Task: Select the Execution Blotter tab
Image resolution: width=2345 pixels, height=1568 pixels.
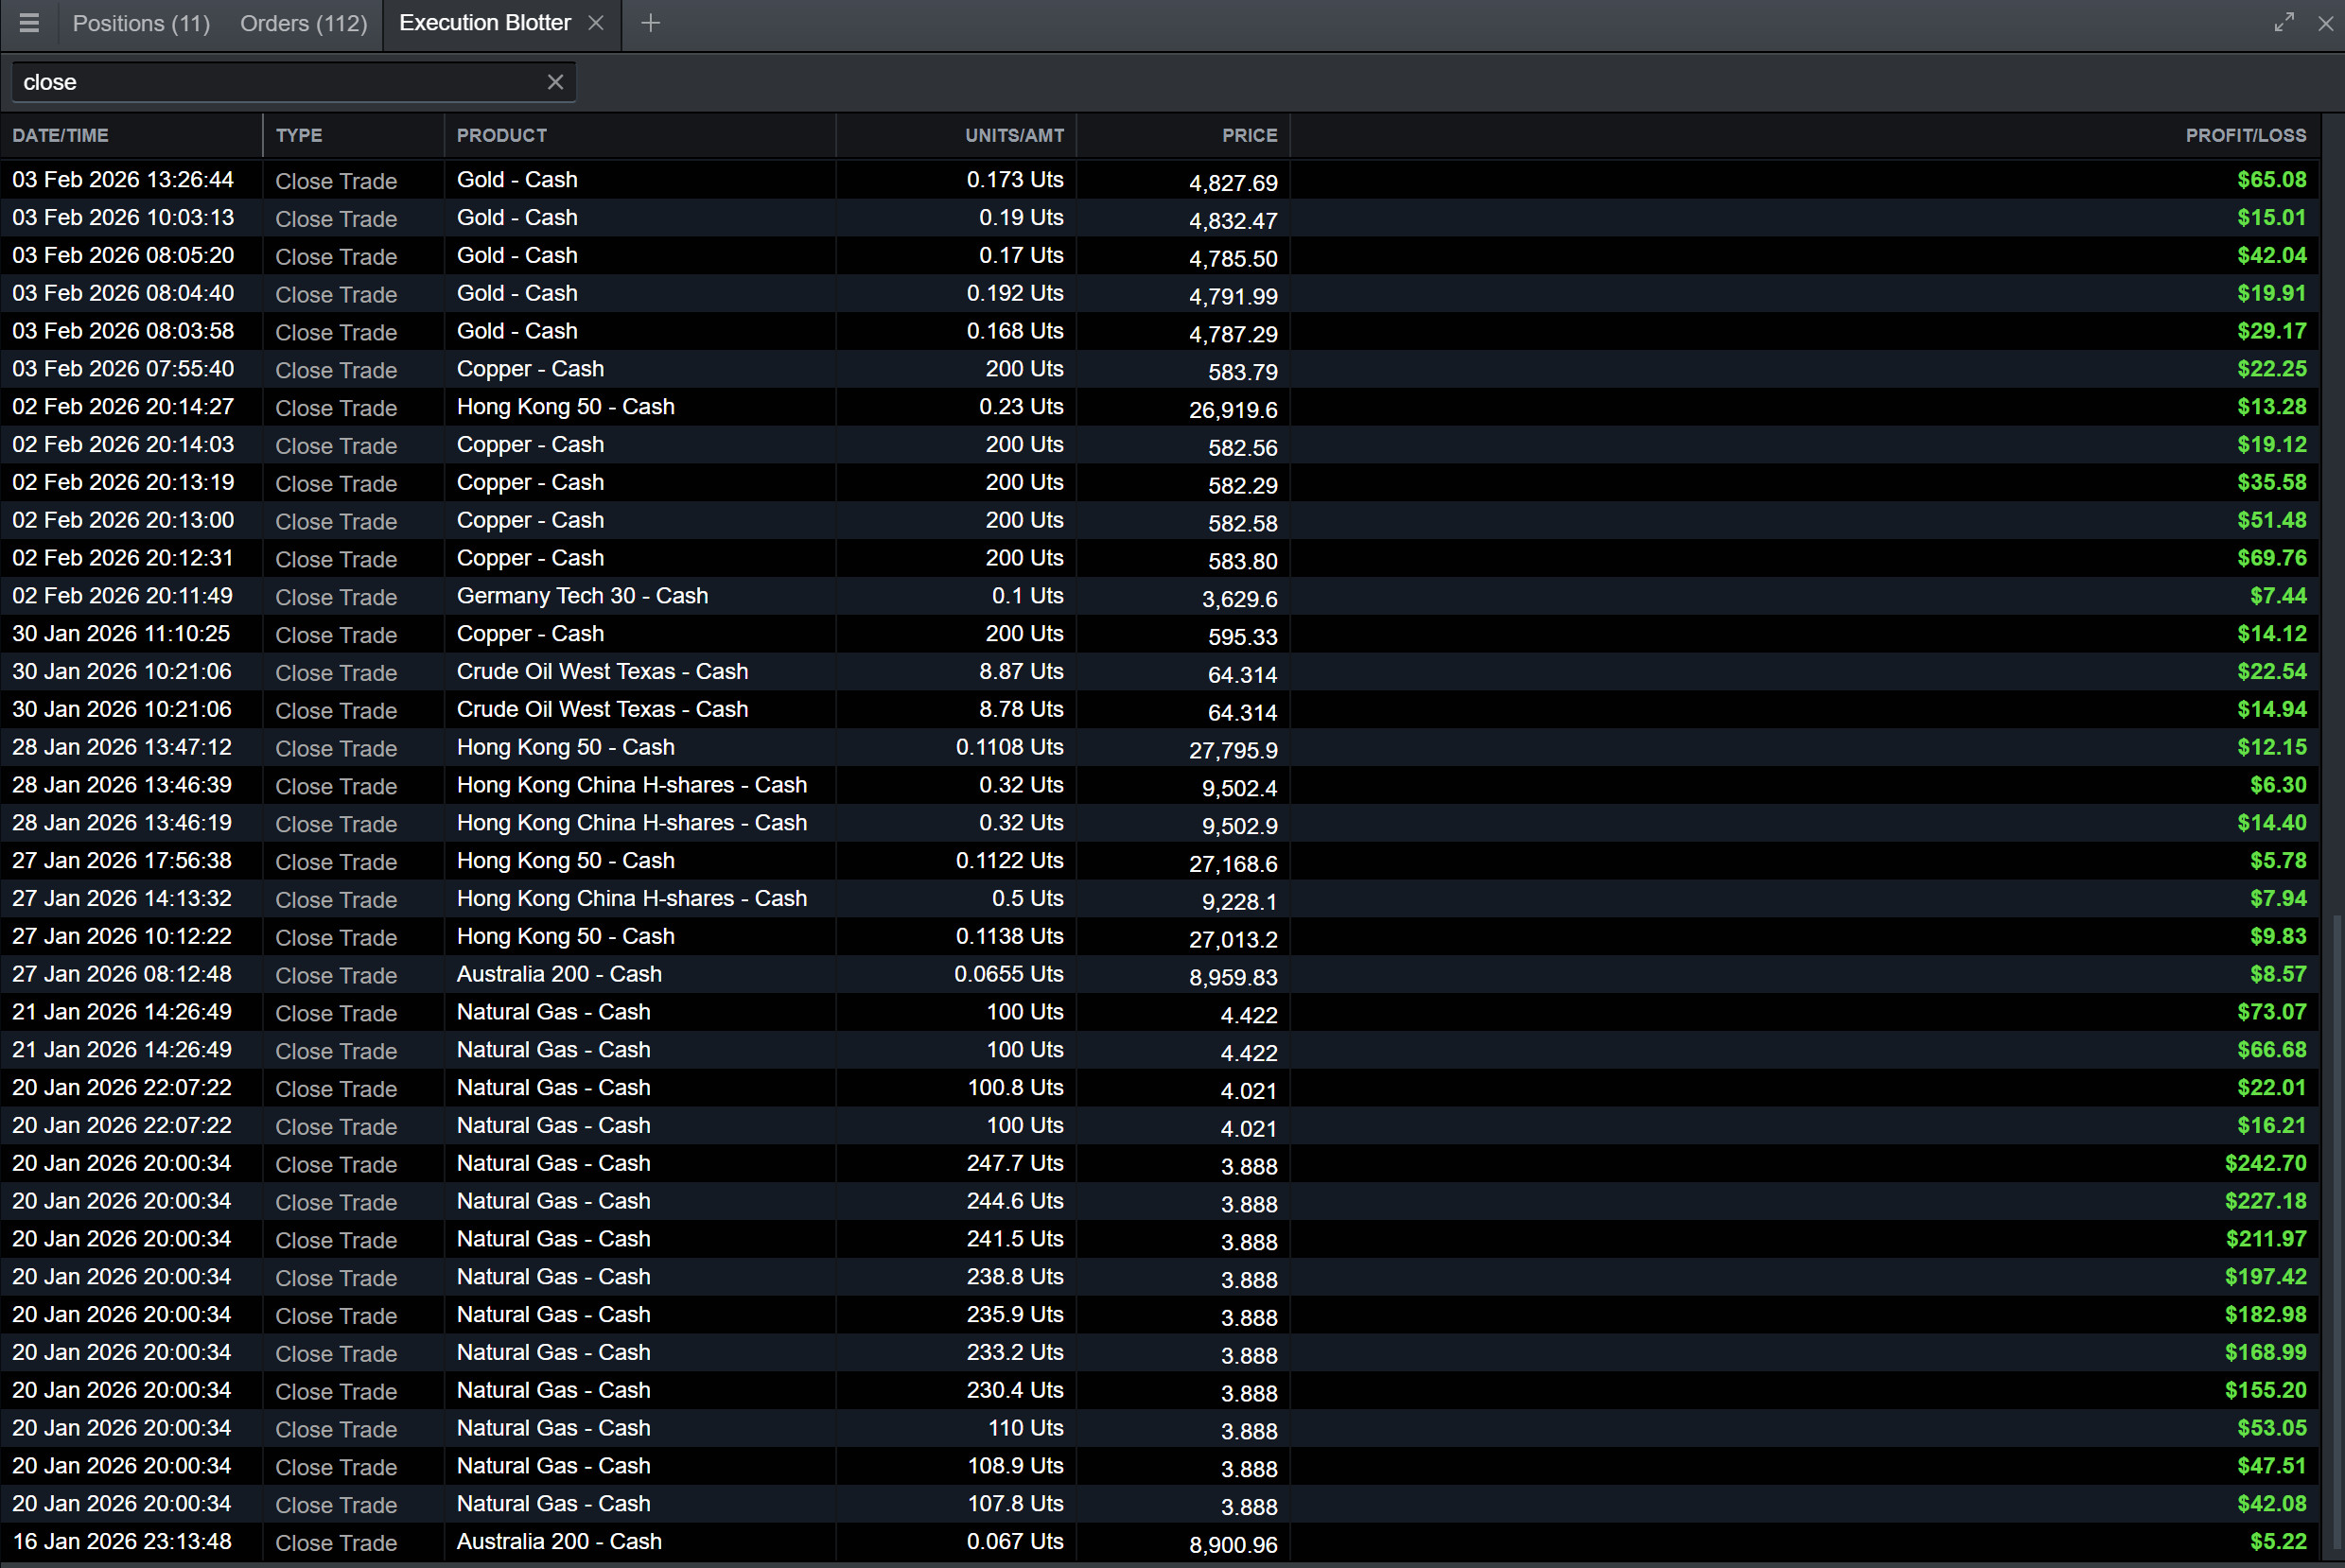Action: 485,23
